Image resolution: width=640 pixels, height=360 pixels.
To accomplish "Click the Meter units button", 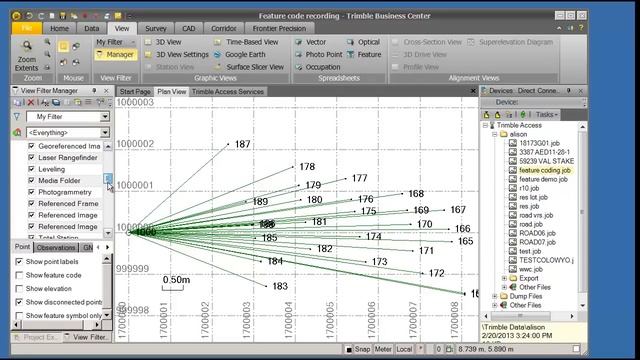I will click(383, 349).
